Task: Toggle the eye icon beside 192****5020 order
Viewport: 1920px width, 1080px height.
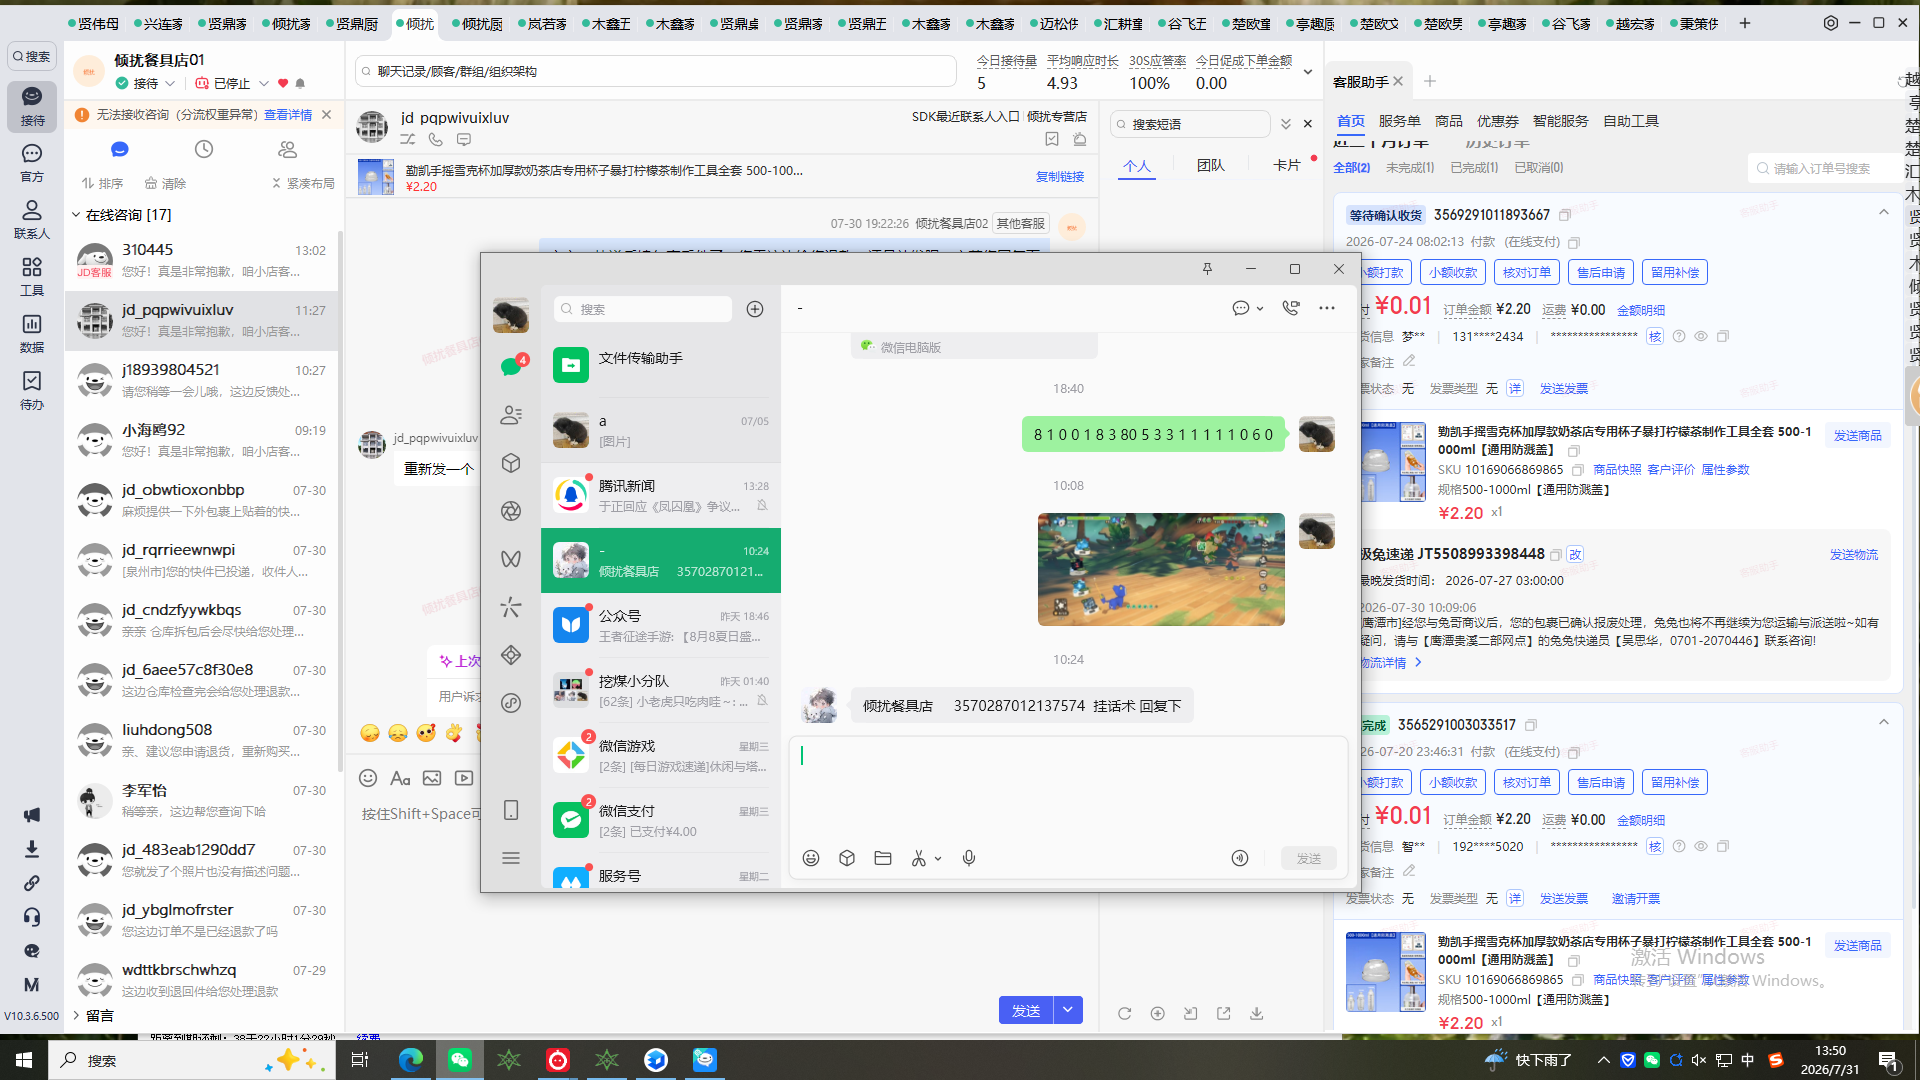Action: pos(1701,846)
